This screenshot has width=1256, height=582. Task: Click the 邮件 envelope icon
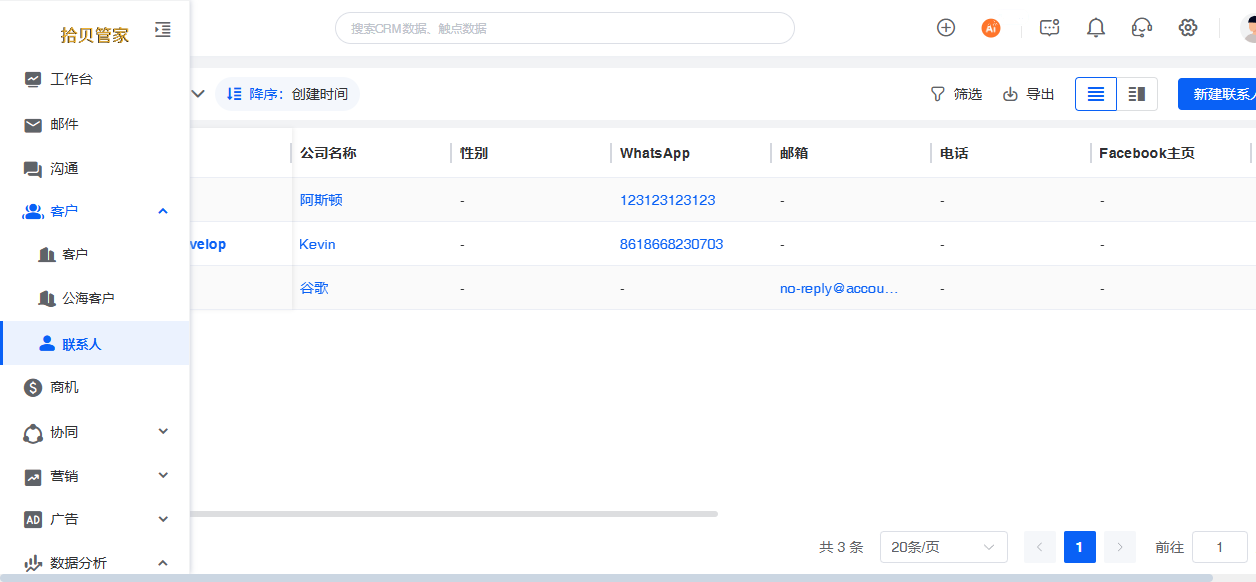pos(33,124)
